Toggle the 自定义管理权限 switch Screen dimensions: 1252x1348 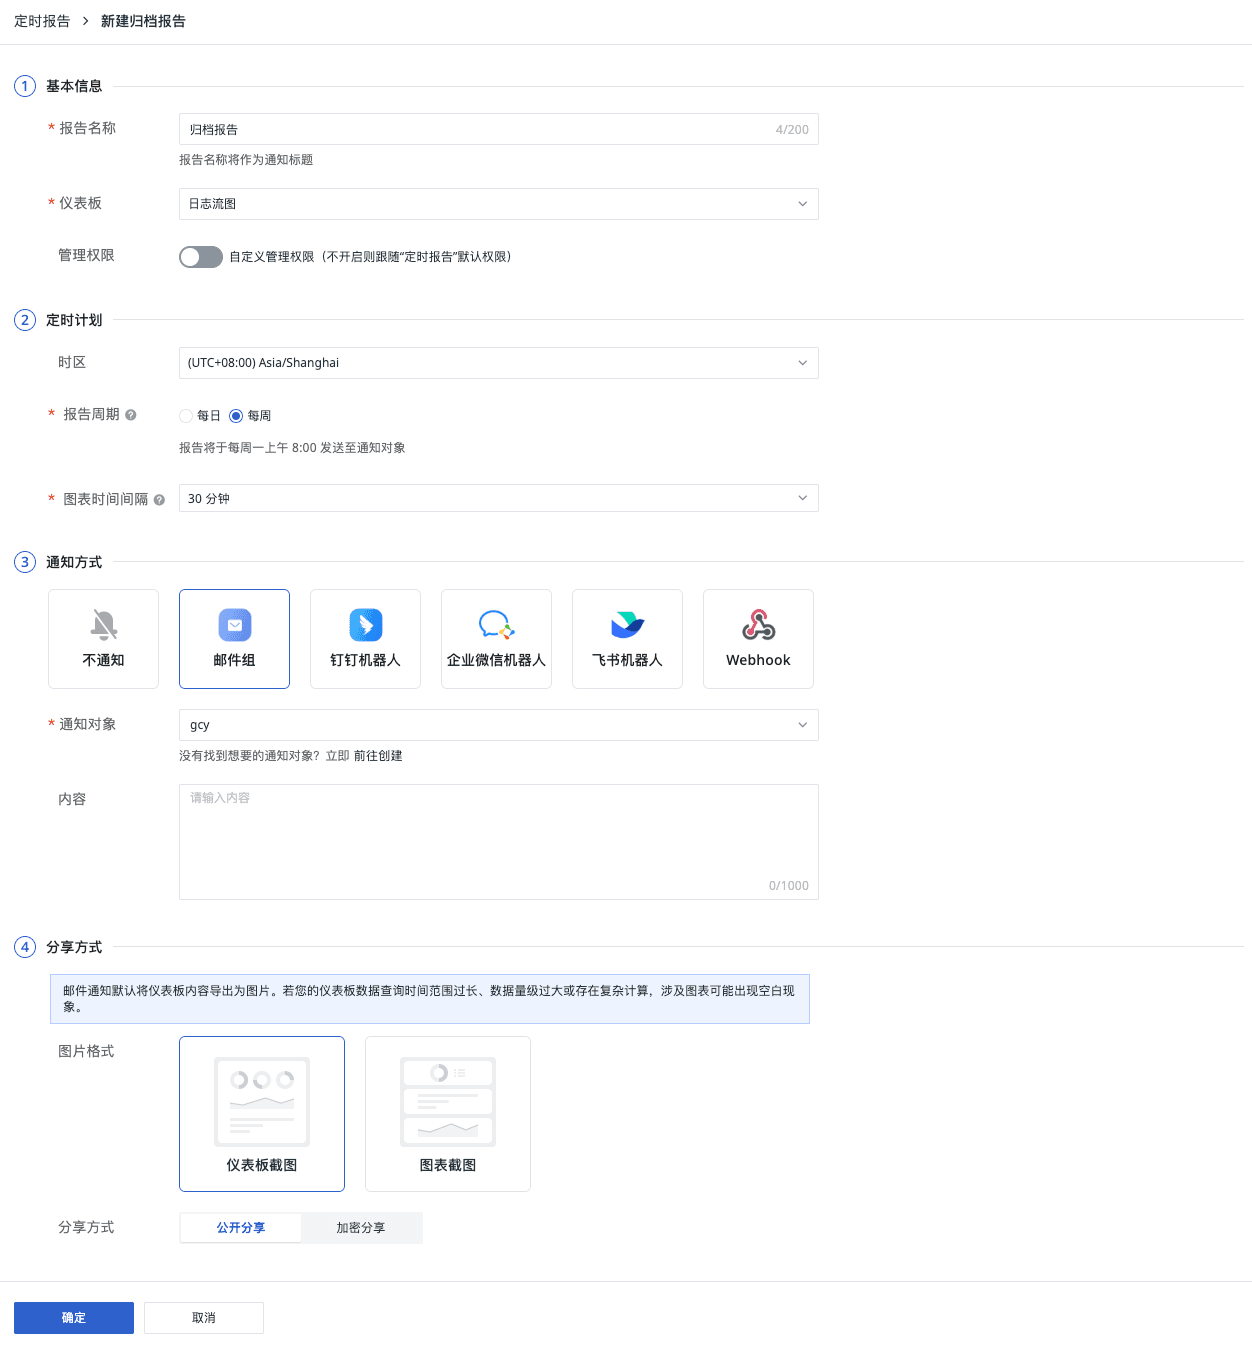coord(201,257)
